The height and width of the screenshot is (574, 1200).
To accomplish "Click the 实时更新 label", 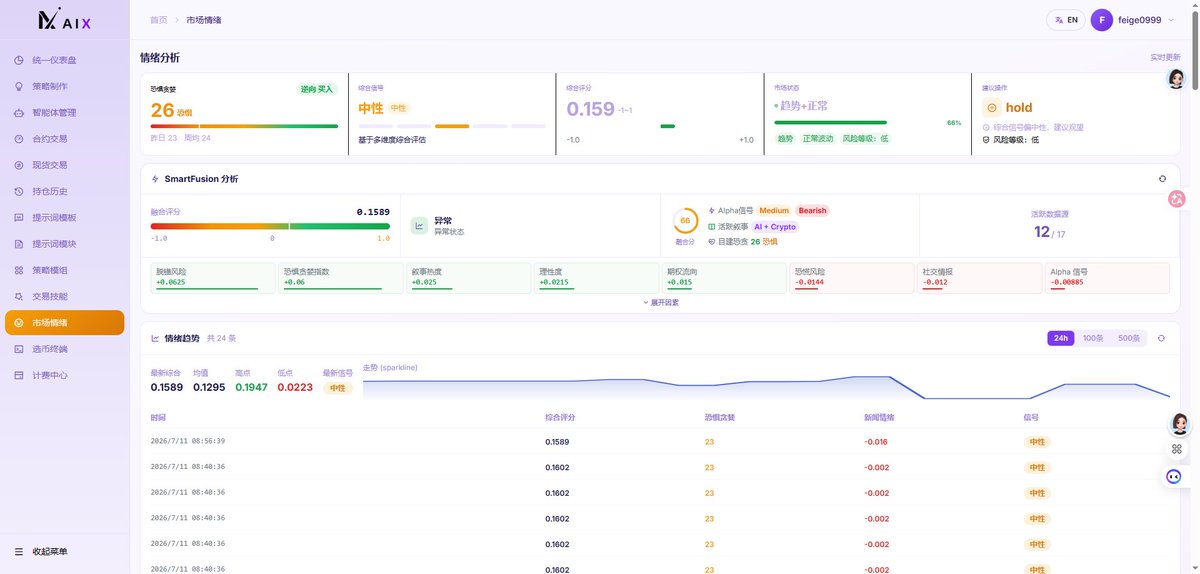I will [1165, 57].
